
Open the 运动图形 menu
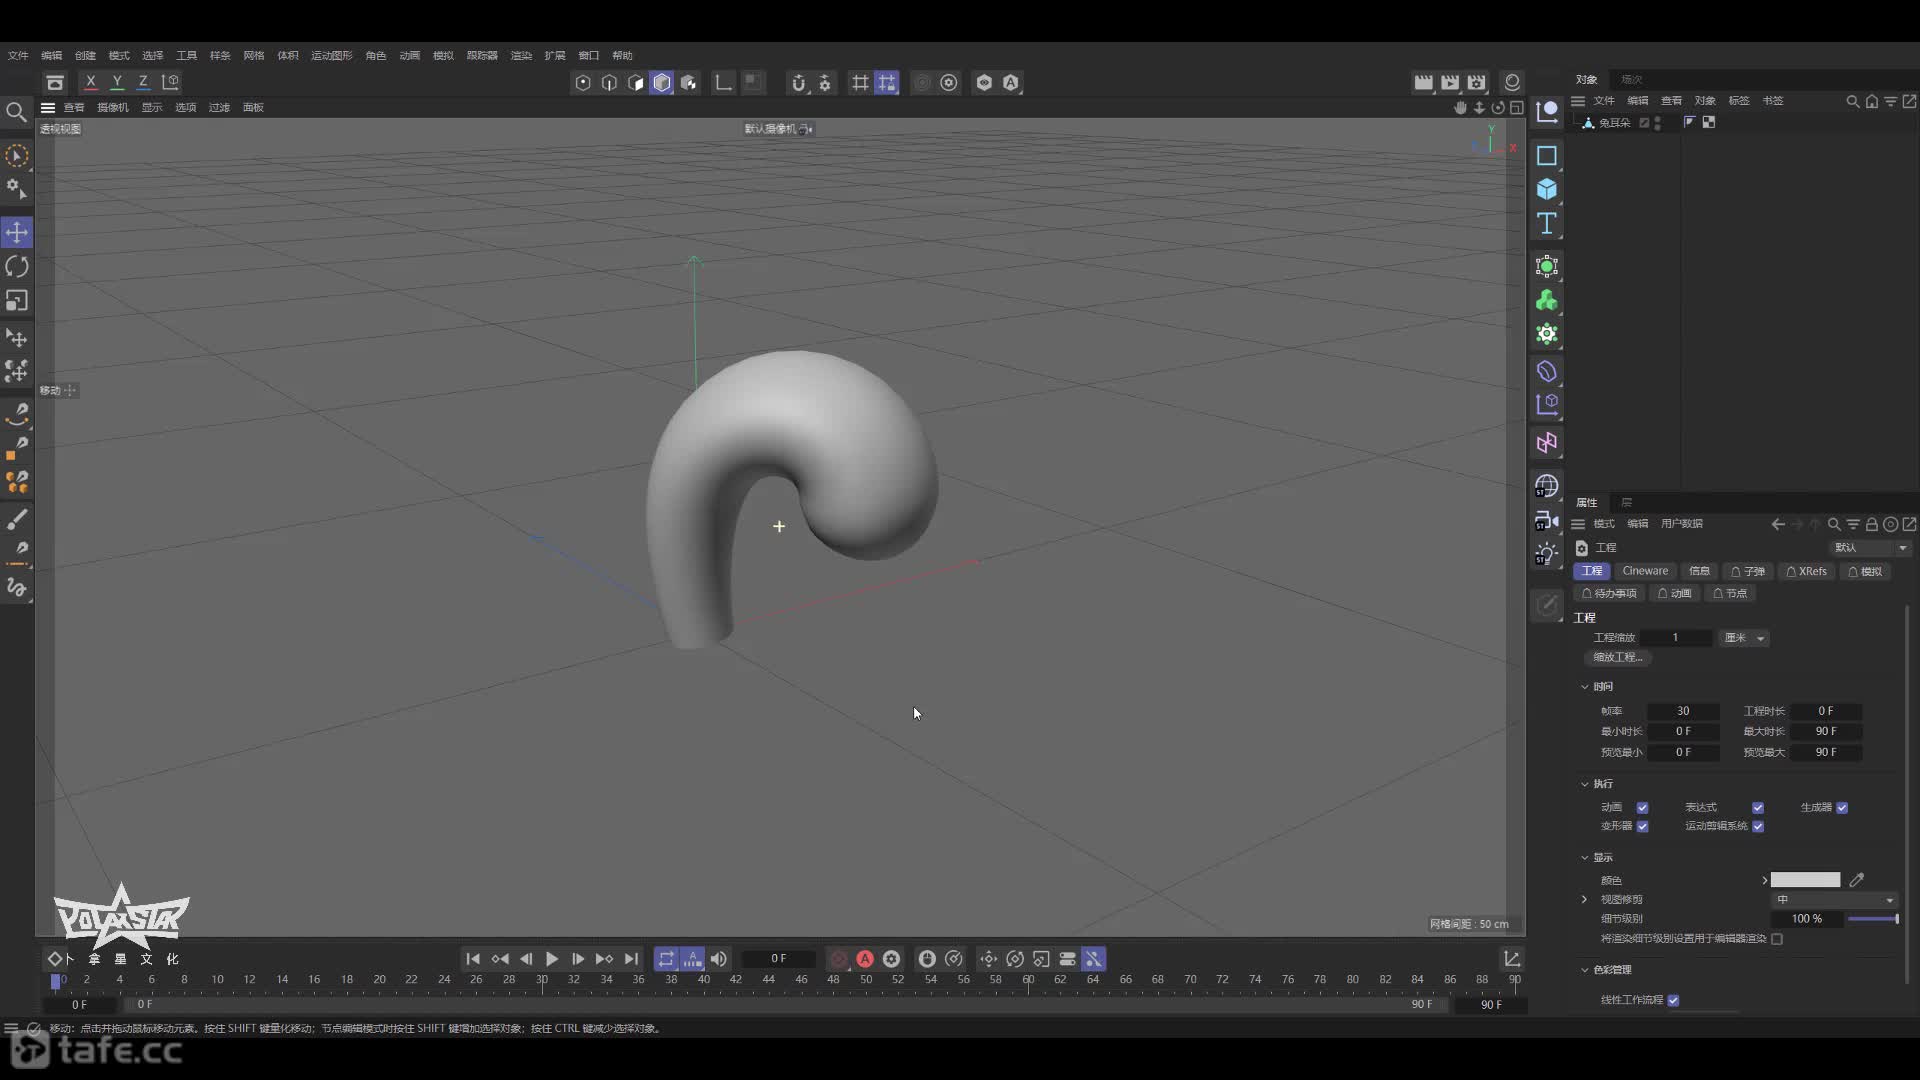click(x=331, y=56)
